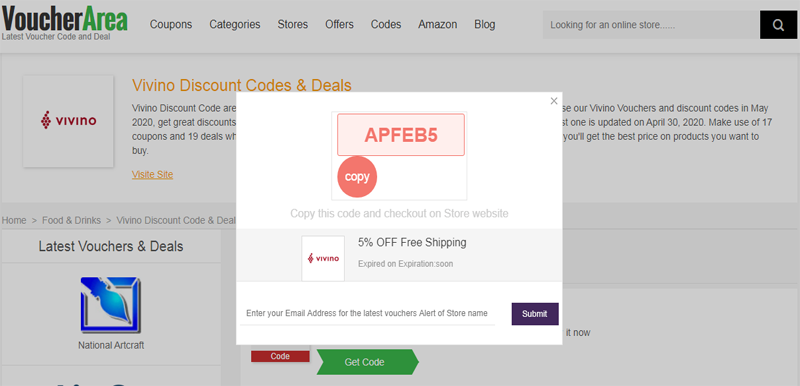Click the magnifier search icon button
Viewport: 800px width, 386px height.
778,24
